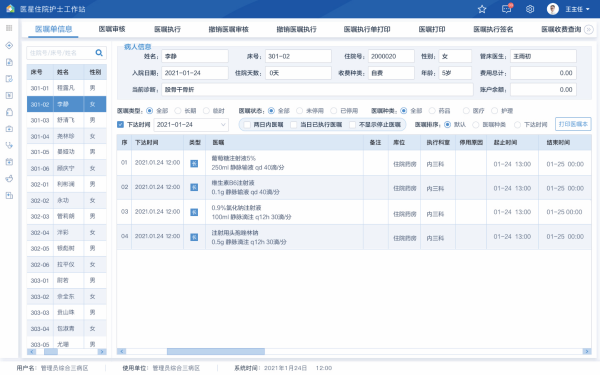Open the settings gear icon in header
The width and height of the screenshot is (600, 375).
tap(530, 9)
